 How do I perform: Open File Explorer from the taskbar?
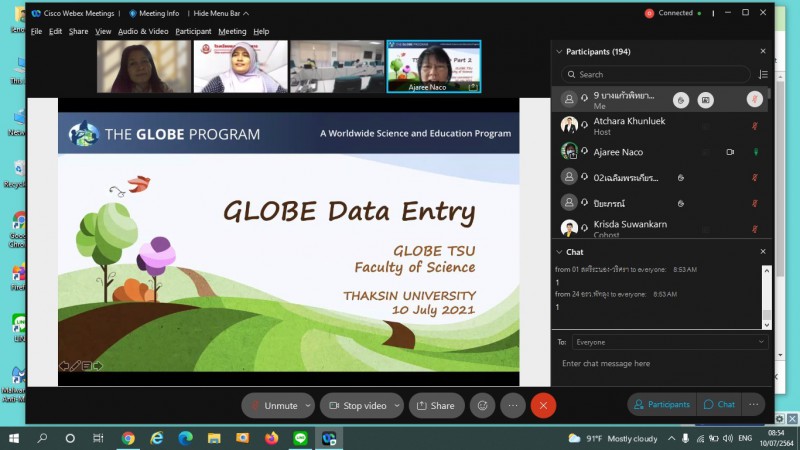[x=214, y=438]
